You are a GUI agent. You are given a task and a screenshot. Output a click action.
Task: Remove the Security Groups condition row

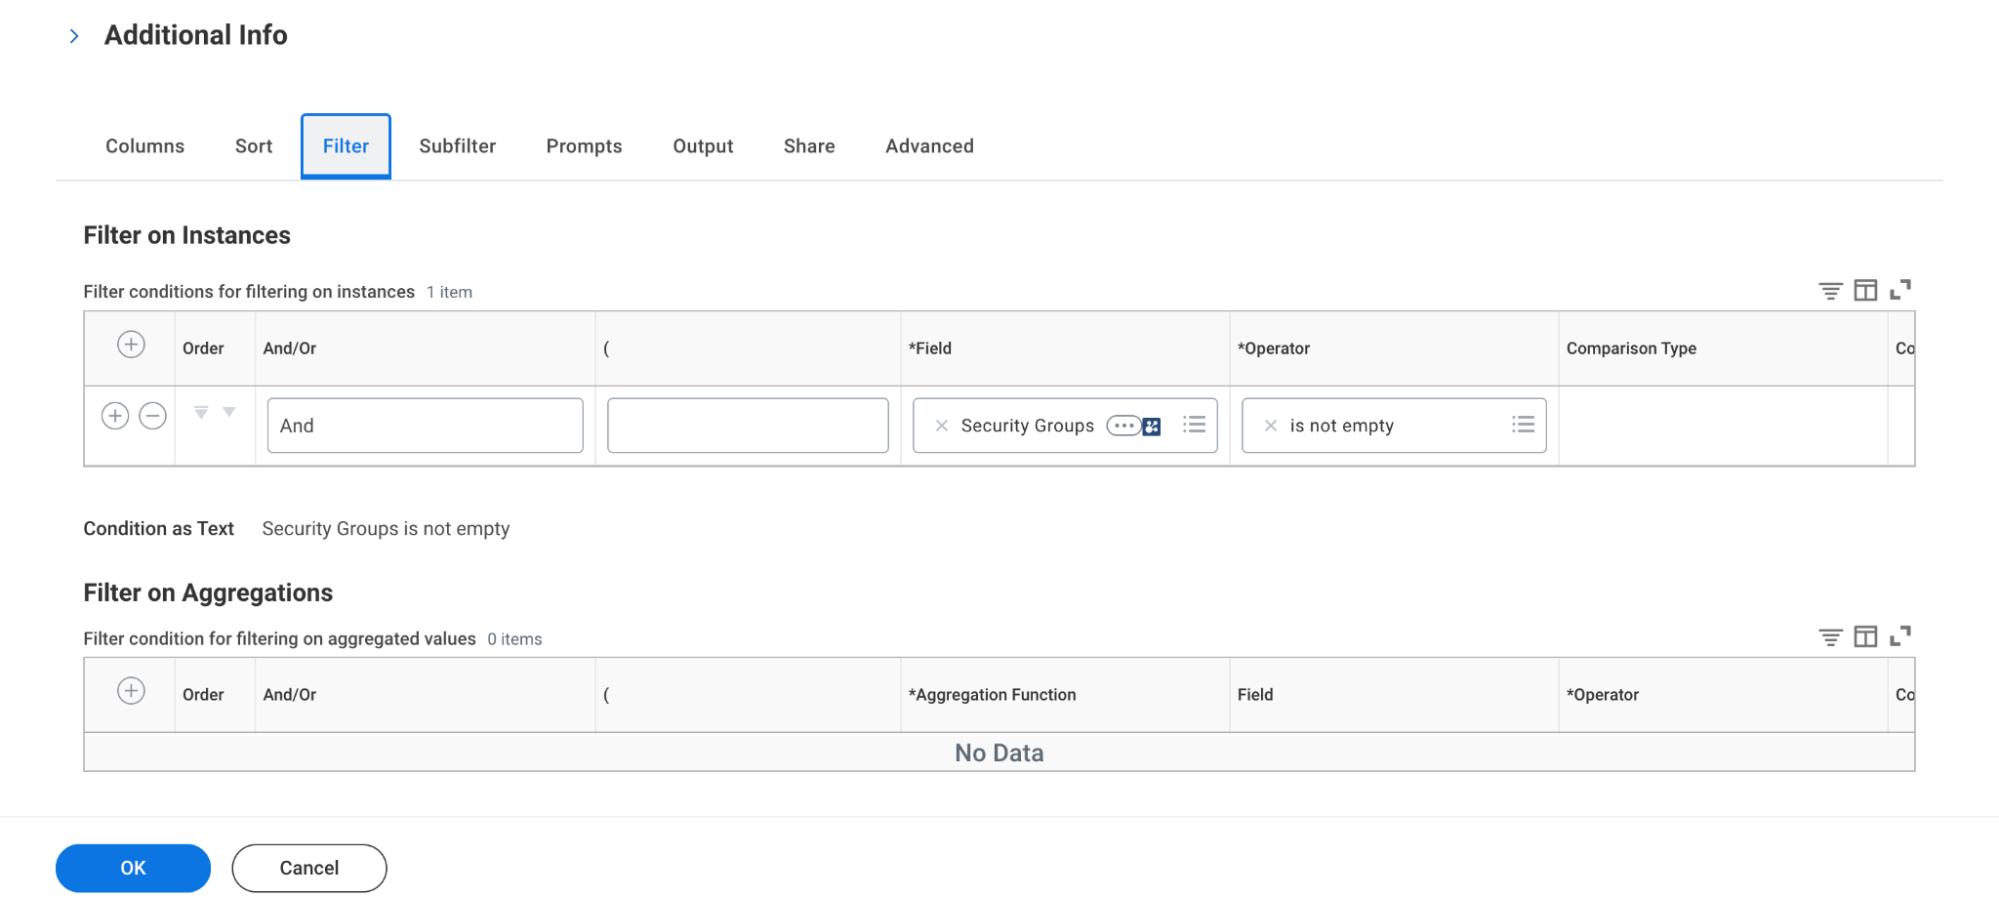153,415
